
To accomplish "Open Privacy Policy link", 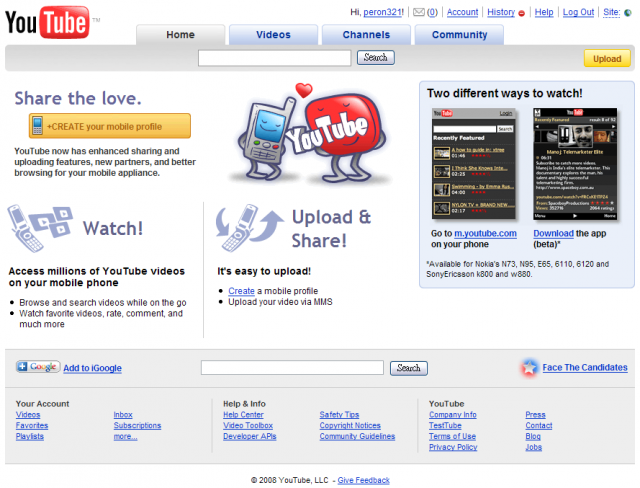I will coord(453,448).
